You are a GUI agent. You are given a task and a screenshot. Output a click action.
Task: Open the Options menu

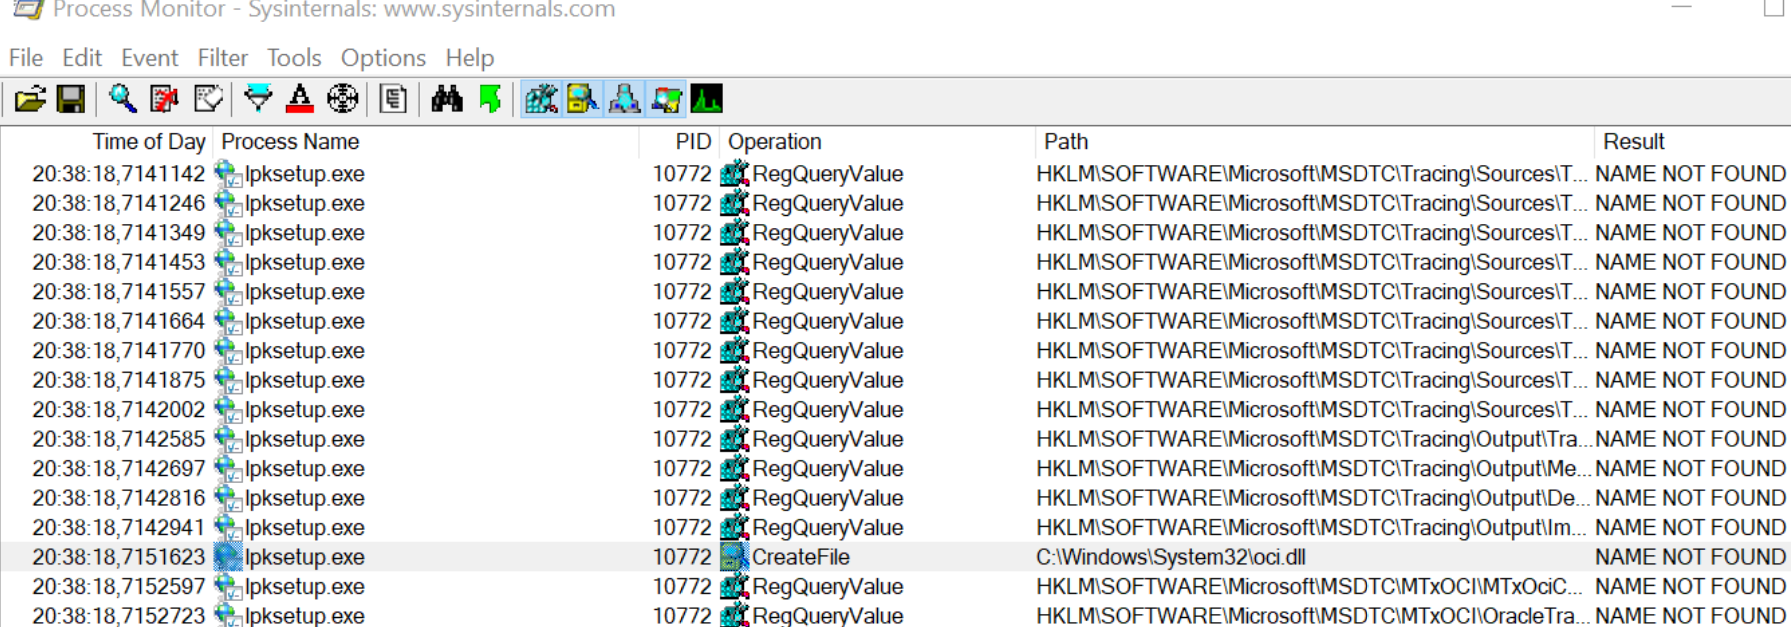383,58
